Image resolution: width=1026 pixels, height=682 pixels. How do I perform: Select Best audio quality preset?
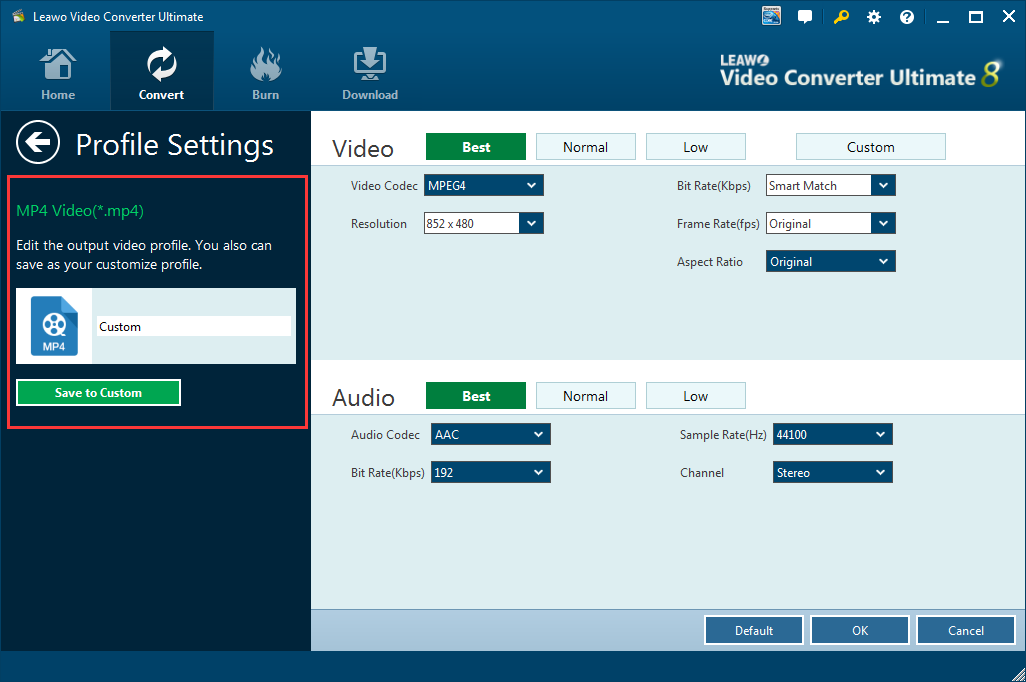(x=476, y=396)
